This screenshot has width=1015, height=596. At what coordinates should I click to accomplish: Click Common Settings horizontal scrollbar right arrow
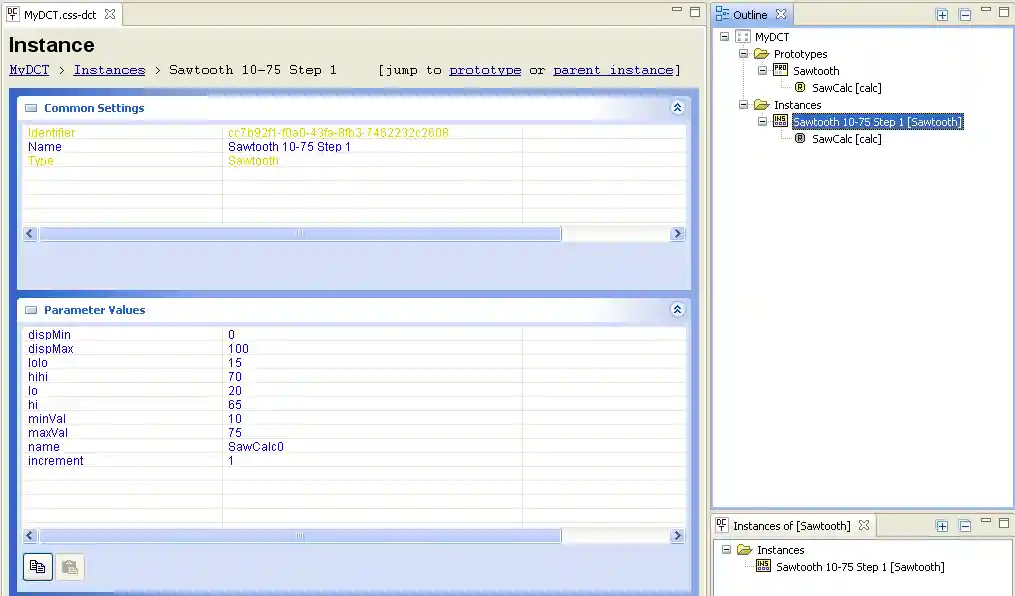(x=677, y=234)
